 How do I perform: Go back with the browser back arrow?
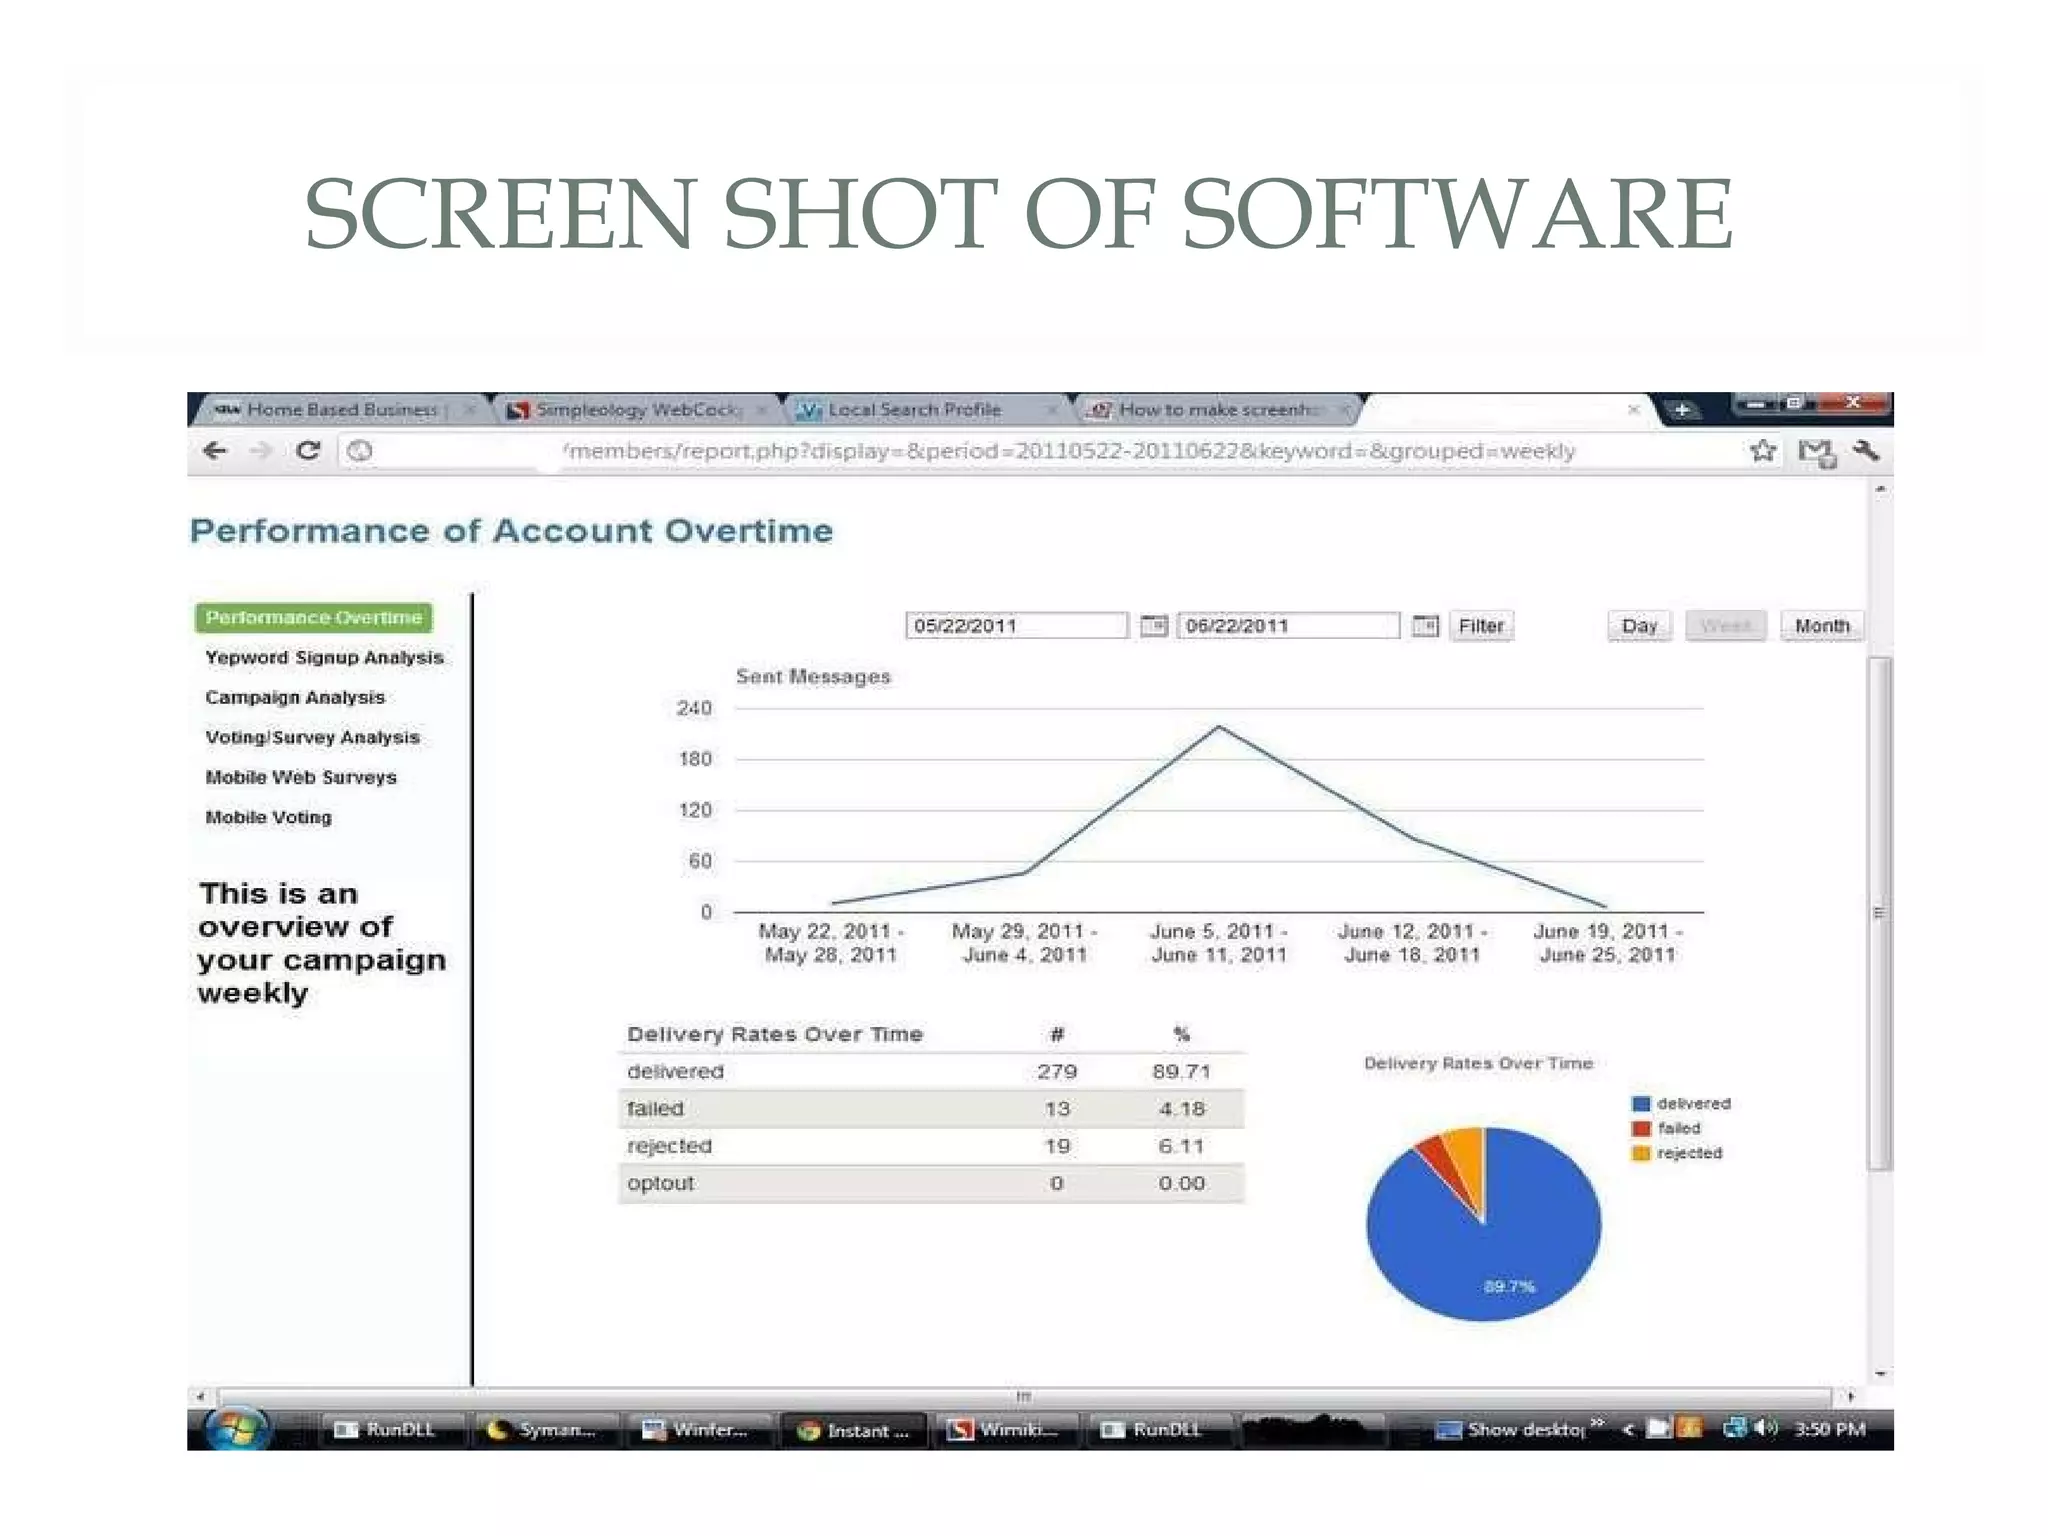215,451
